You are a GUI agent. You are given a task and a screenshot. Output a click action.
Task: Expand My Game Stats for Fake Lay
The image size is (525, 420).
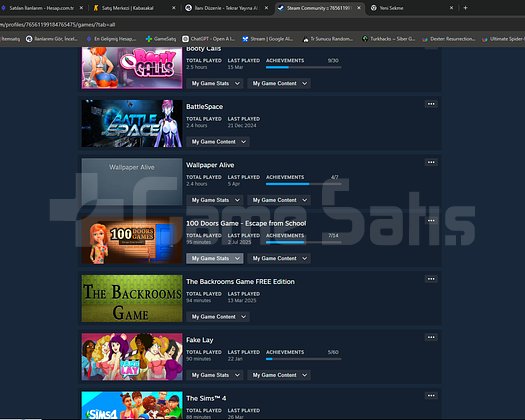tap(215, 375)
